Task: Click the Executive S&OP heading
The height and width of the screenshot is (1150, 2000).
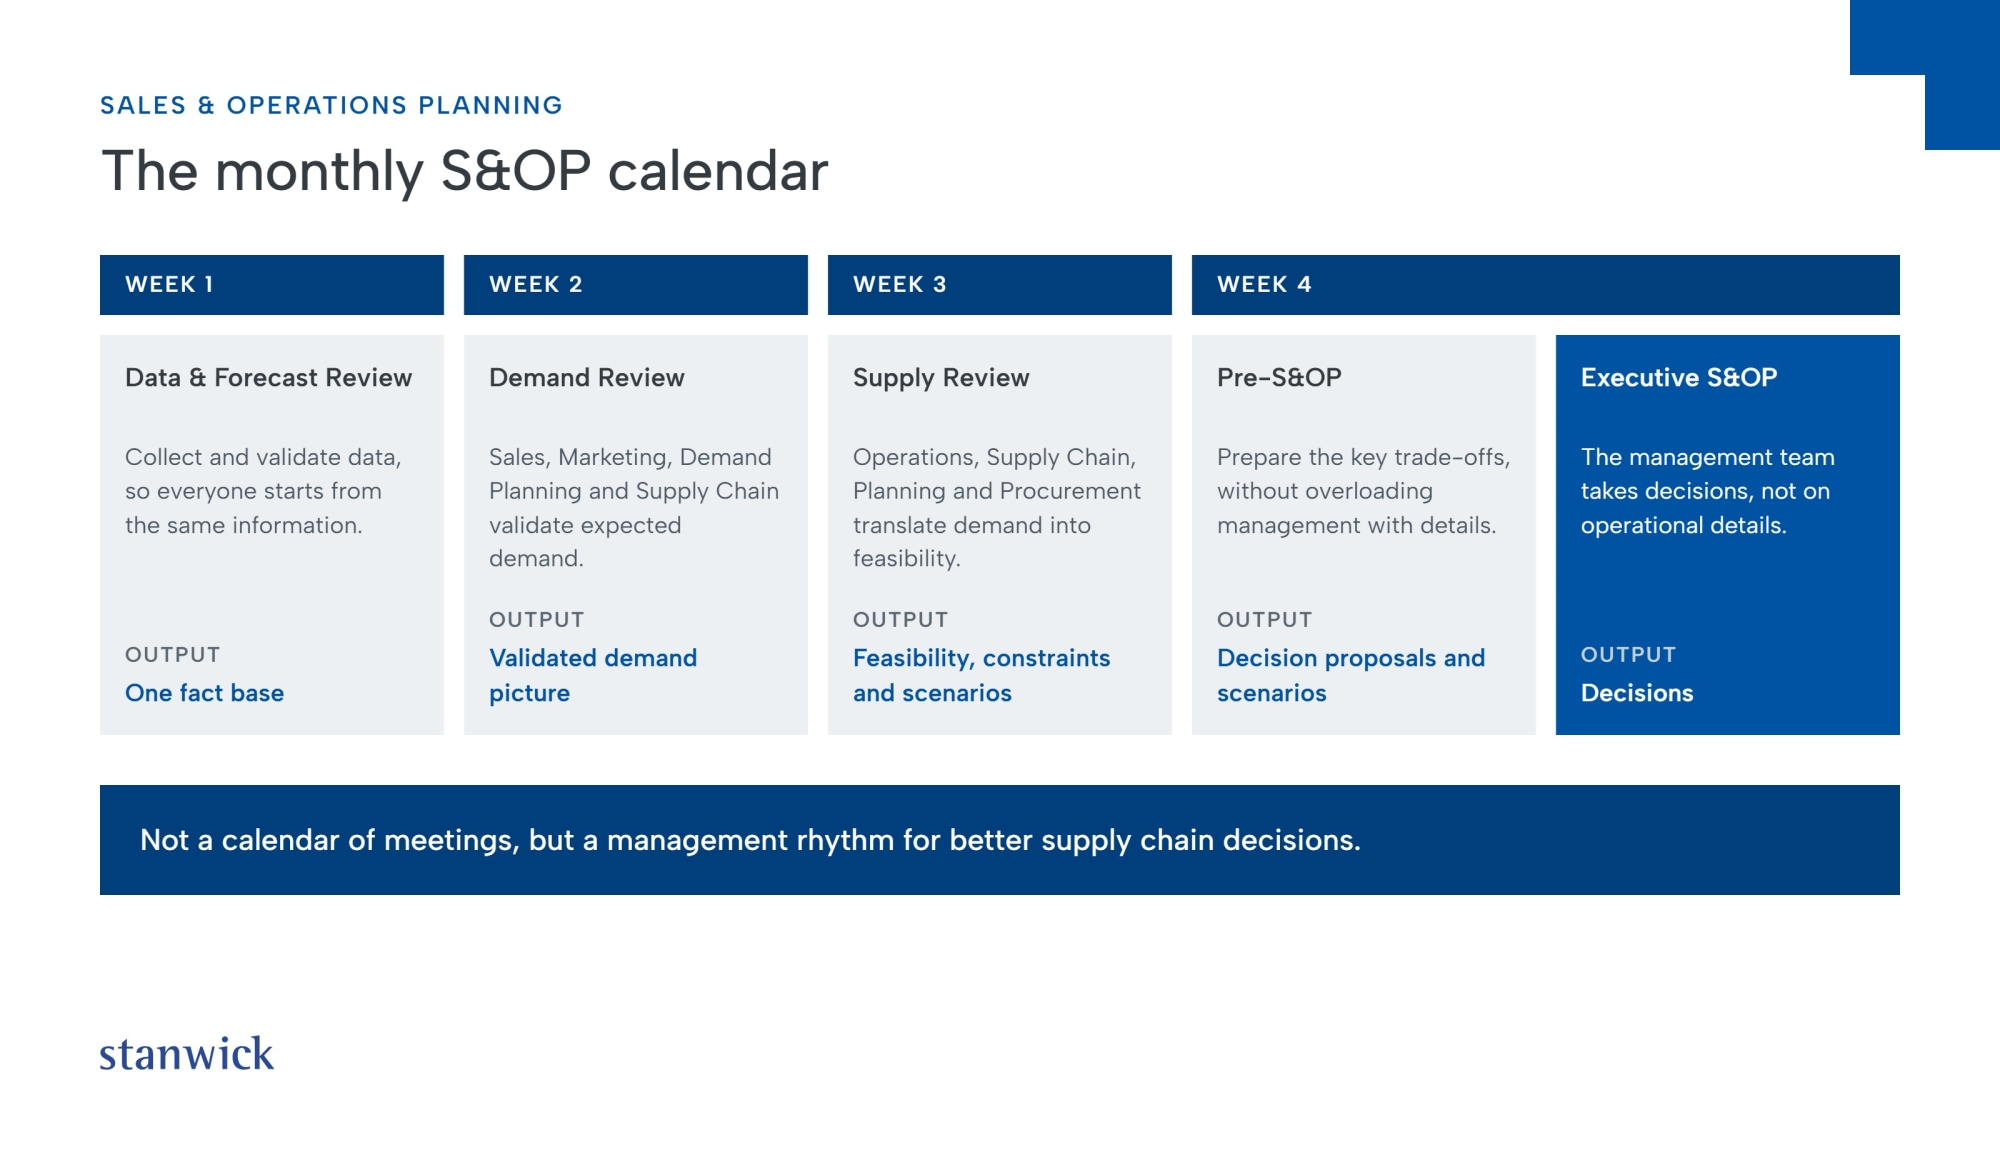Action: point(1679,377)
